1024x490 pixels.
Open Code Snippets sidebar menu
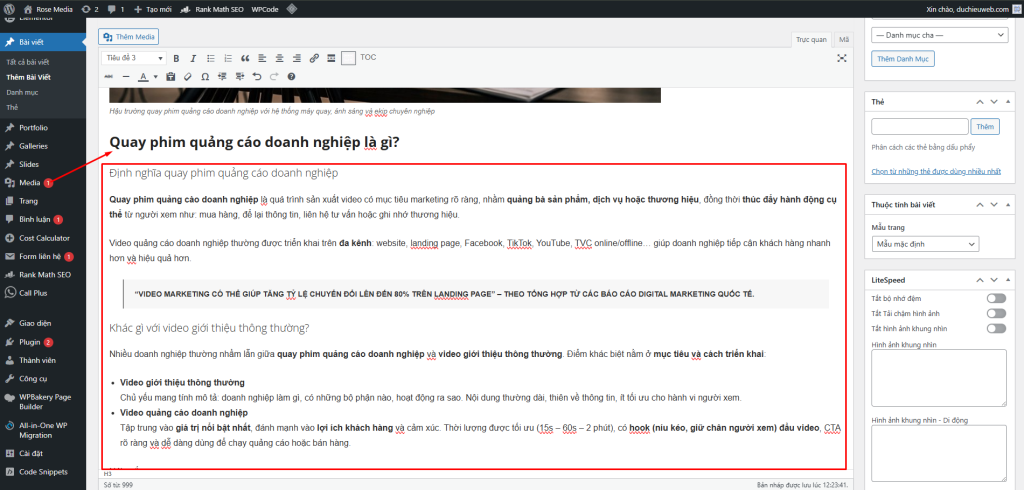[x=42, y=472]
